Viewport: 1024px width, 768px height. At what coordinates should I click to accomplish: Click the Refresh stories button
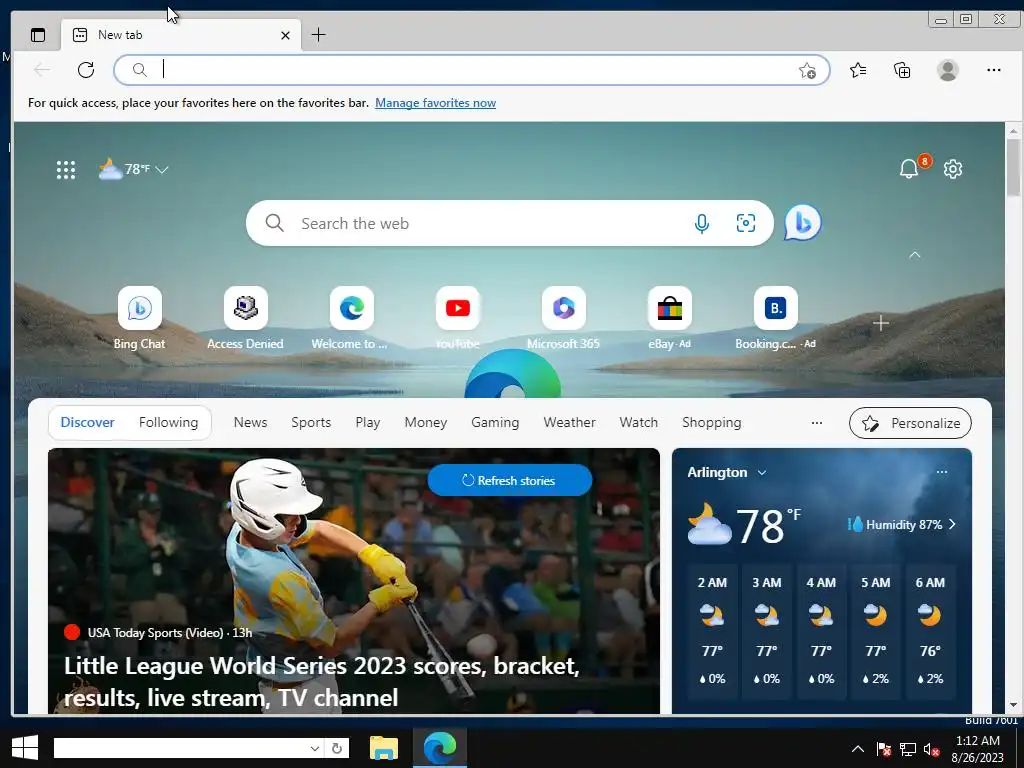tap(509, 480)
